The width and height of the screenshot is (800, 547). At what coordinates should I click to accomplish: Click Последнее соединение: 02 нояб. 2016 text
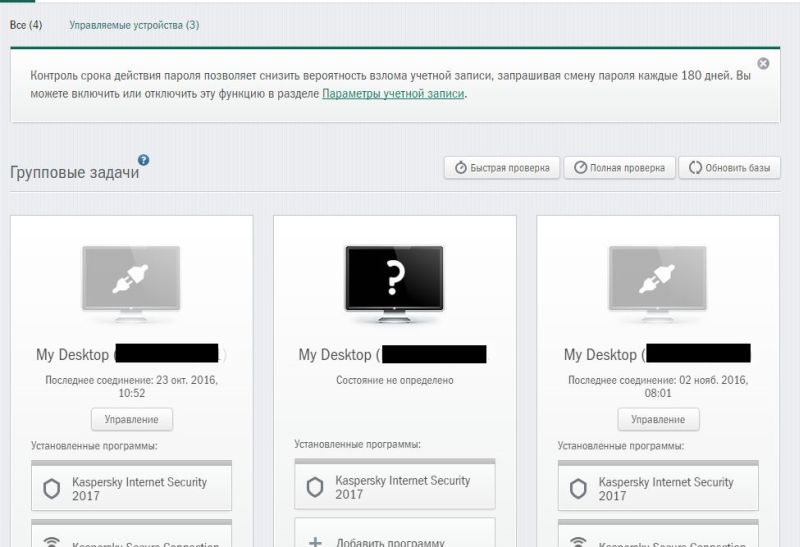click(658, 386)
